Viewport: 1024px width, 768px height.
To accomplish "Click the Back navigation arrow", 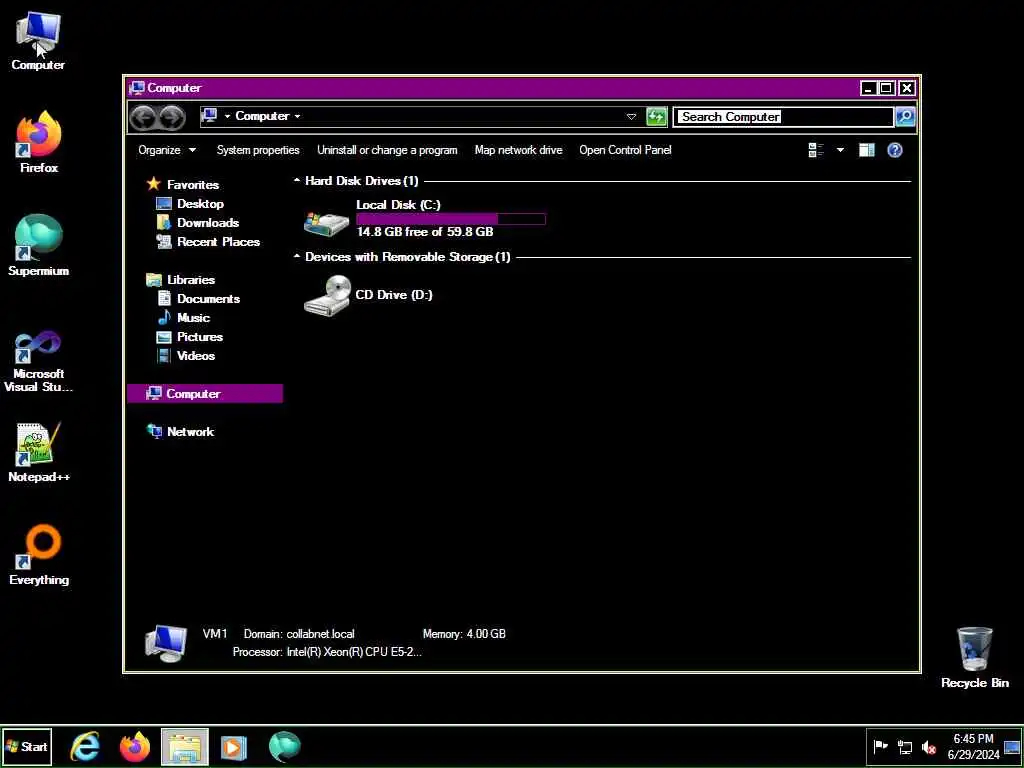I will click(x=142, y=118).
